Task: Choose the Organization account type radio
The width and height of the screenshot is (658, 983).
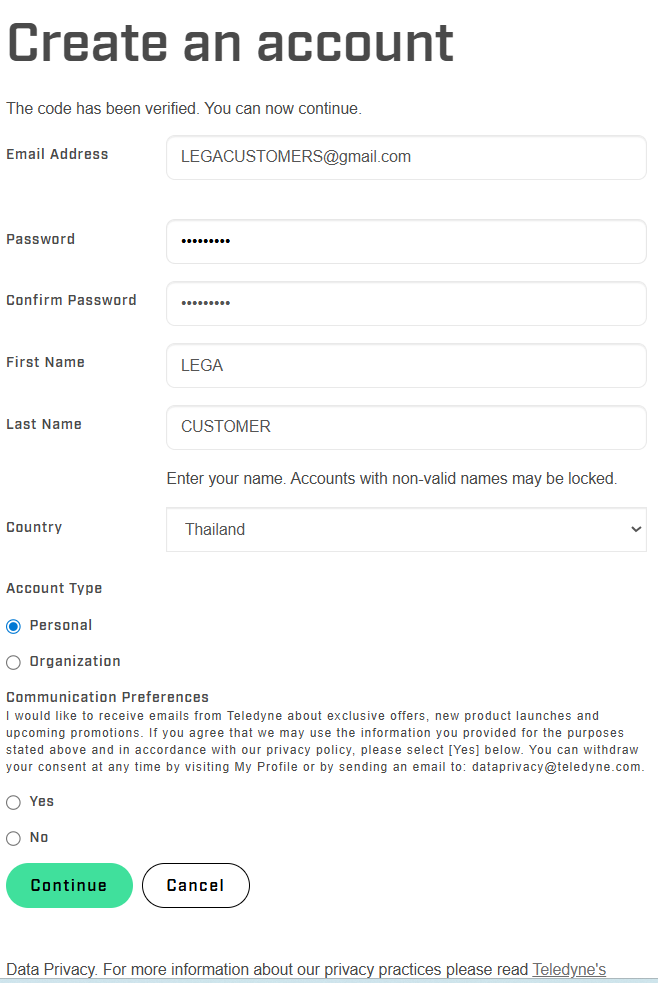Action: point(13,662)
